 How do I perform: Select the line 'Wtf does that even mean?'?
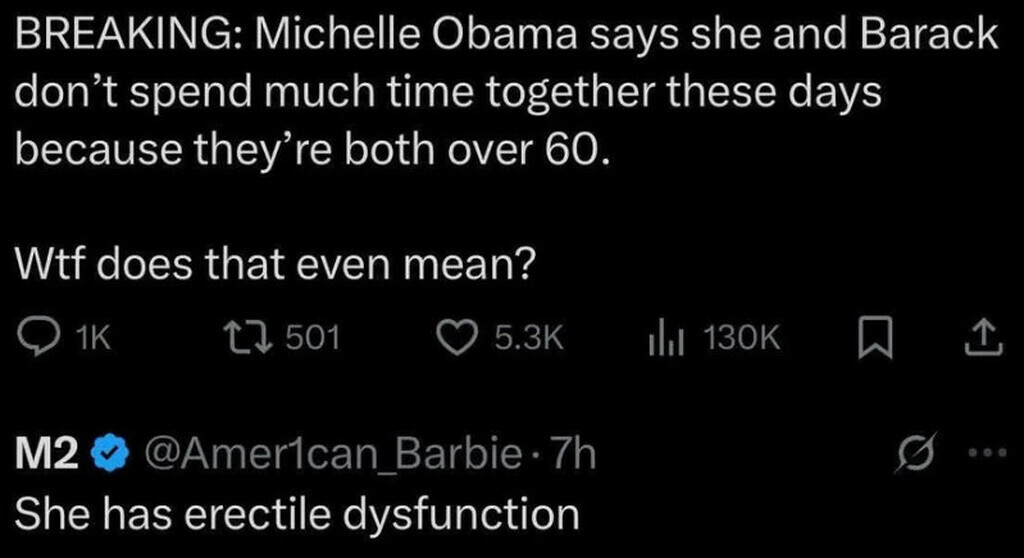click(x=275, y=263)
